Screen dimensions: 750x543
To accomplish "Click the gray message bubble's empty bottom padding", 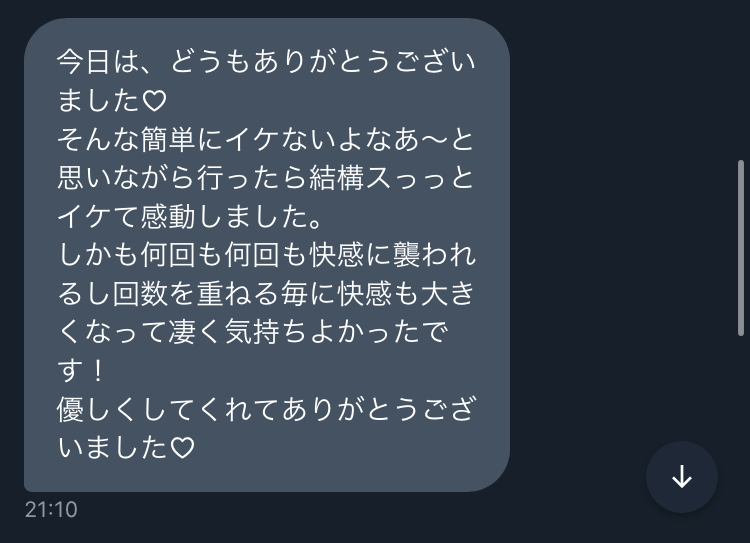I will coord(266,477).
